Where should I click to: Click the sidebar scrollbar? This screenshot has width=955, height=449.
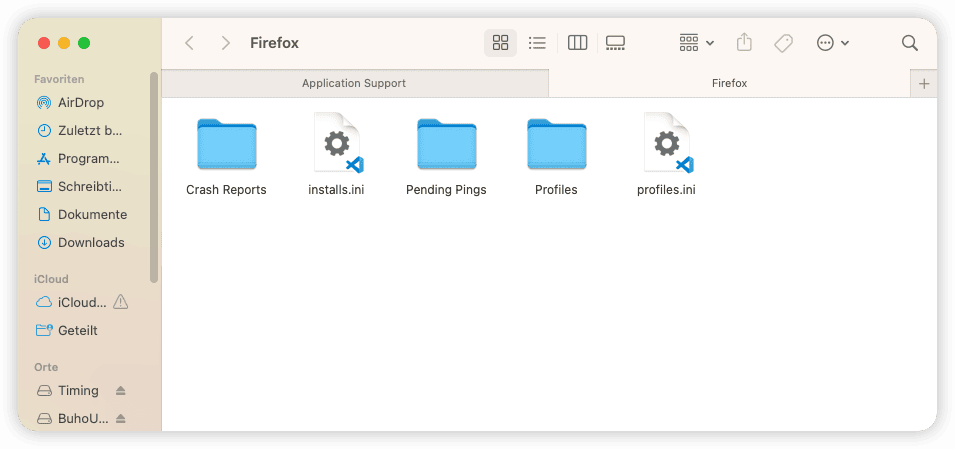(x=154, y=177)
